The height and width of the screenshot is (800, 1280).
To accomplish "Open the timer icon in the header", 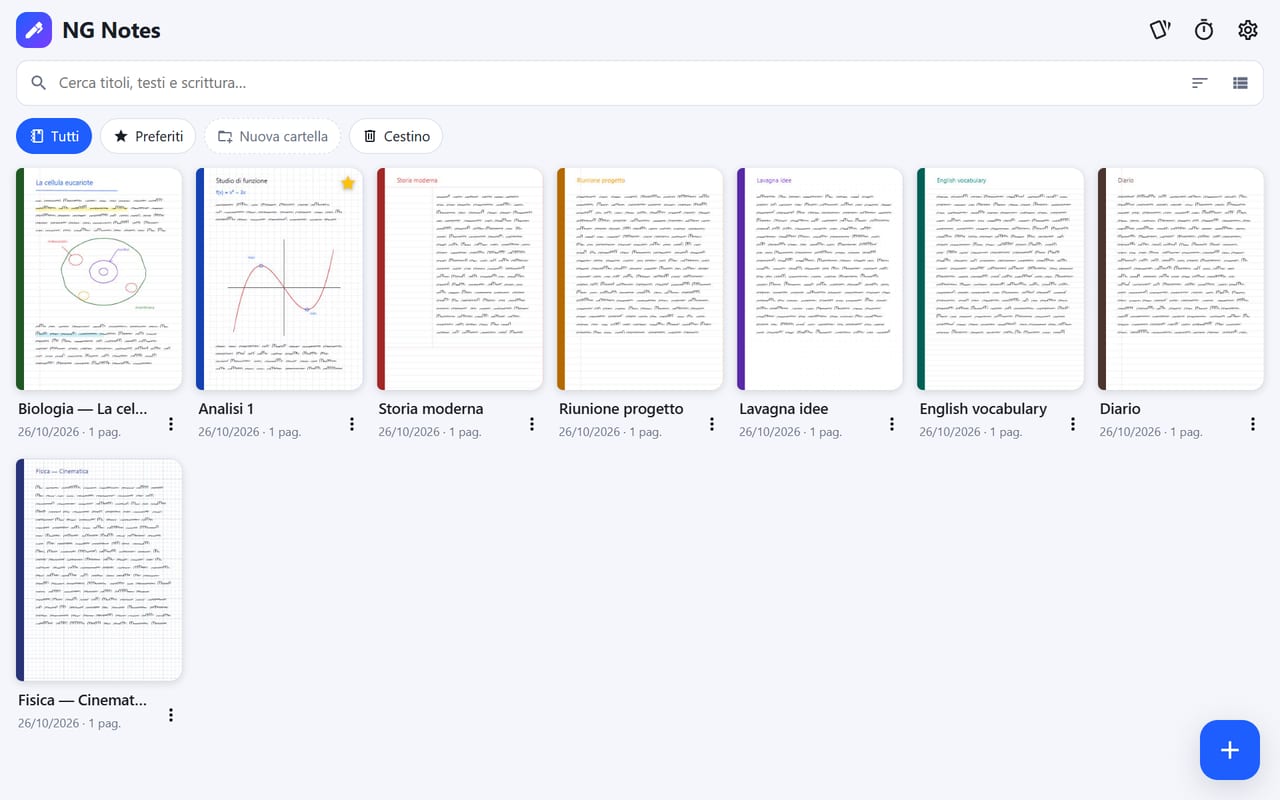I will (x=1204, y=30).
